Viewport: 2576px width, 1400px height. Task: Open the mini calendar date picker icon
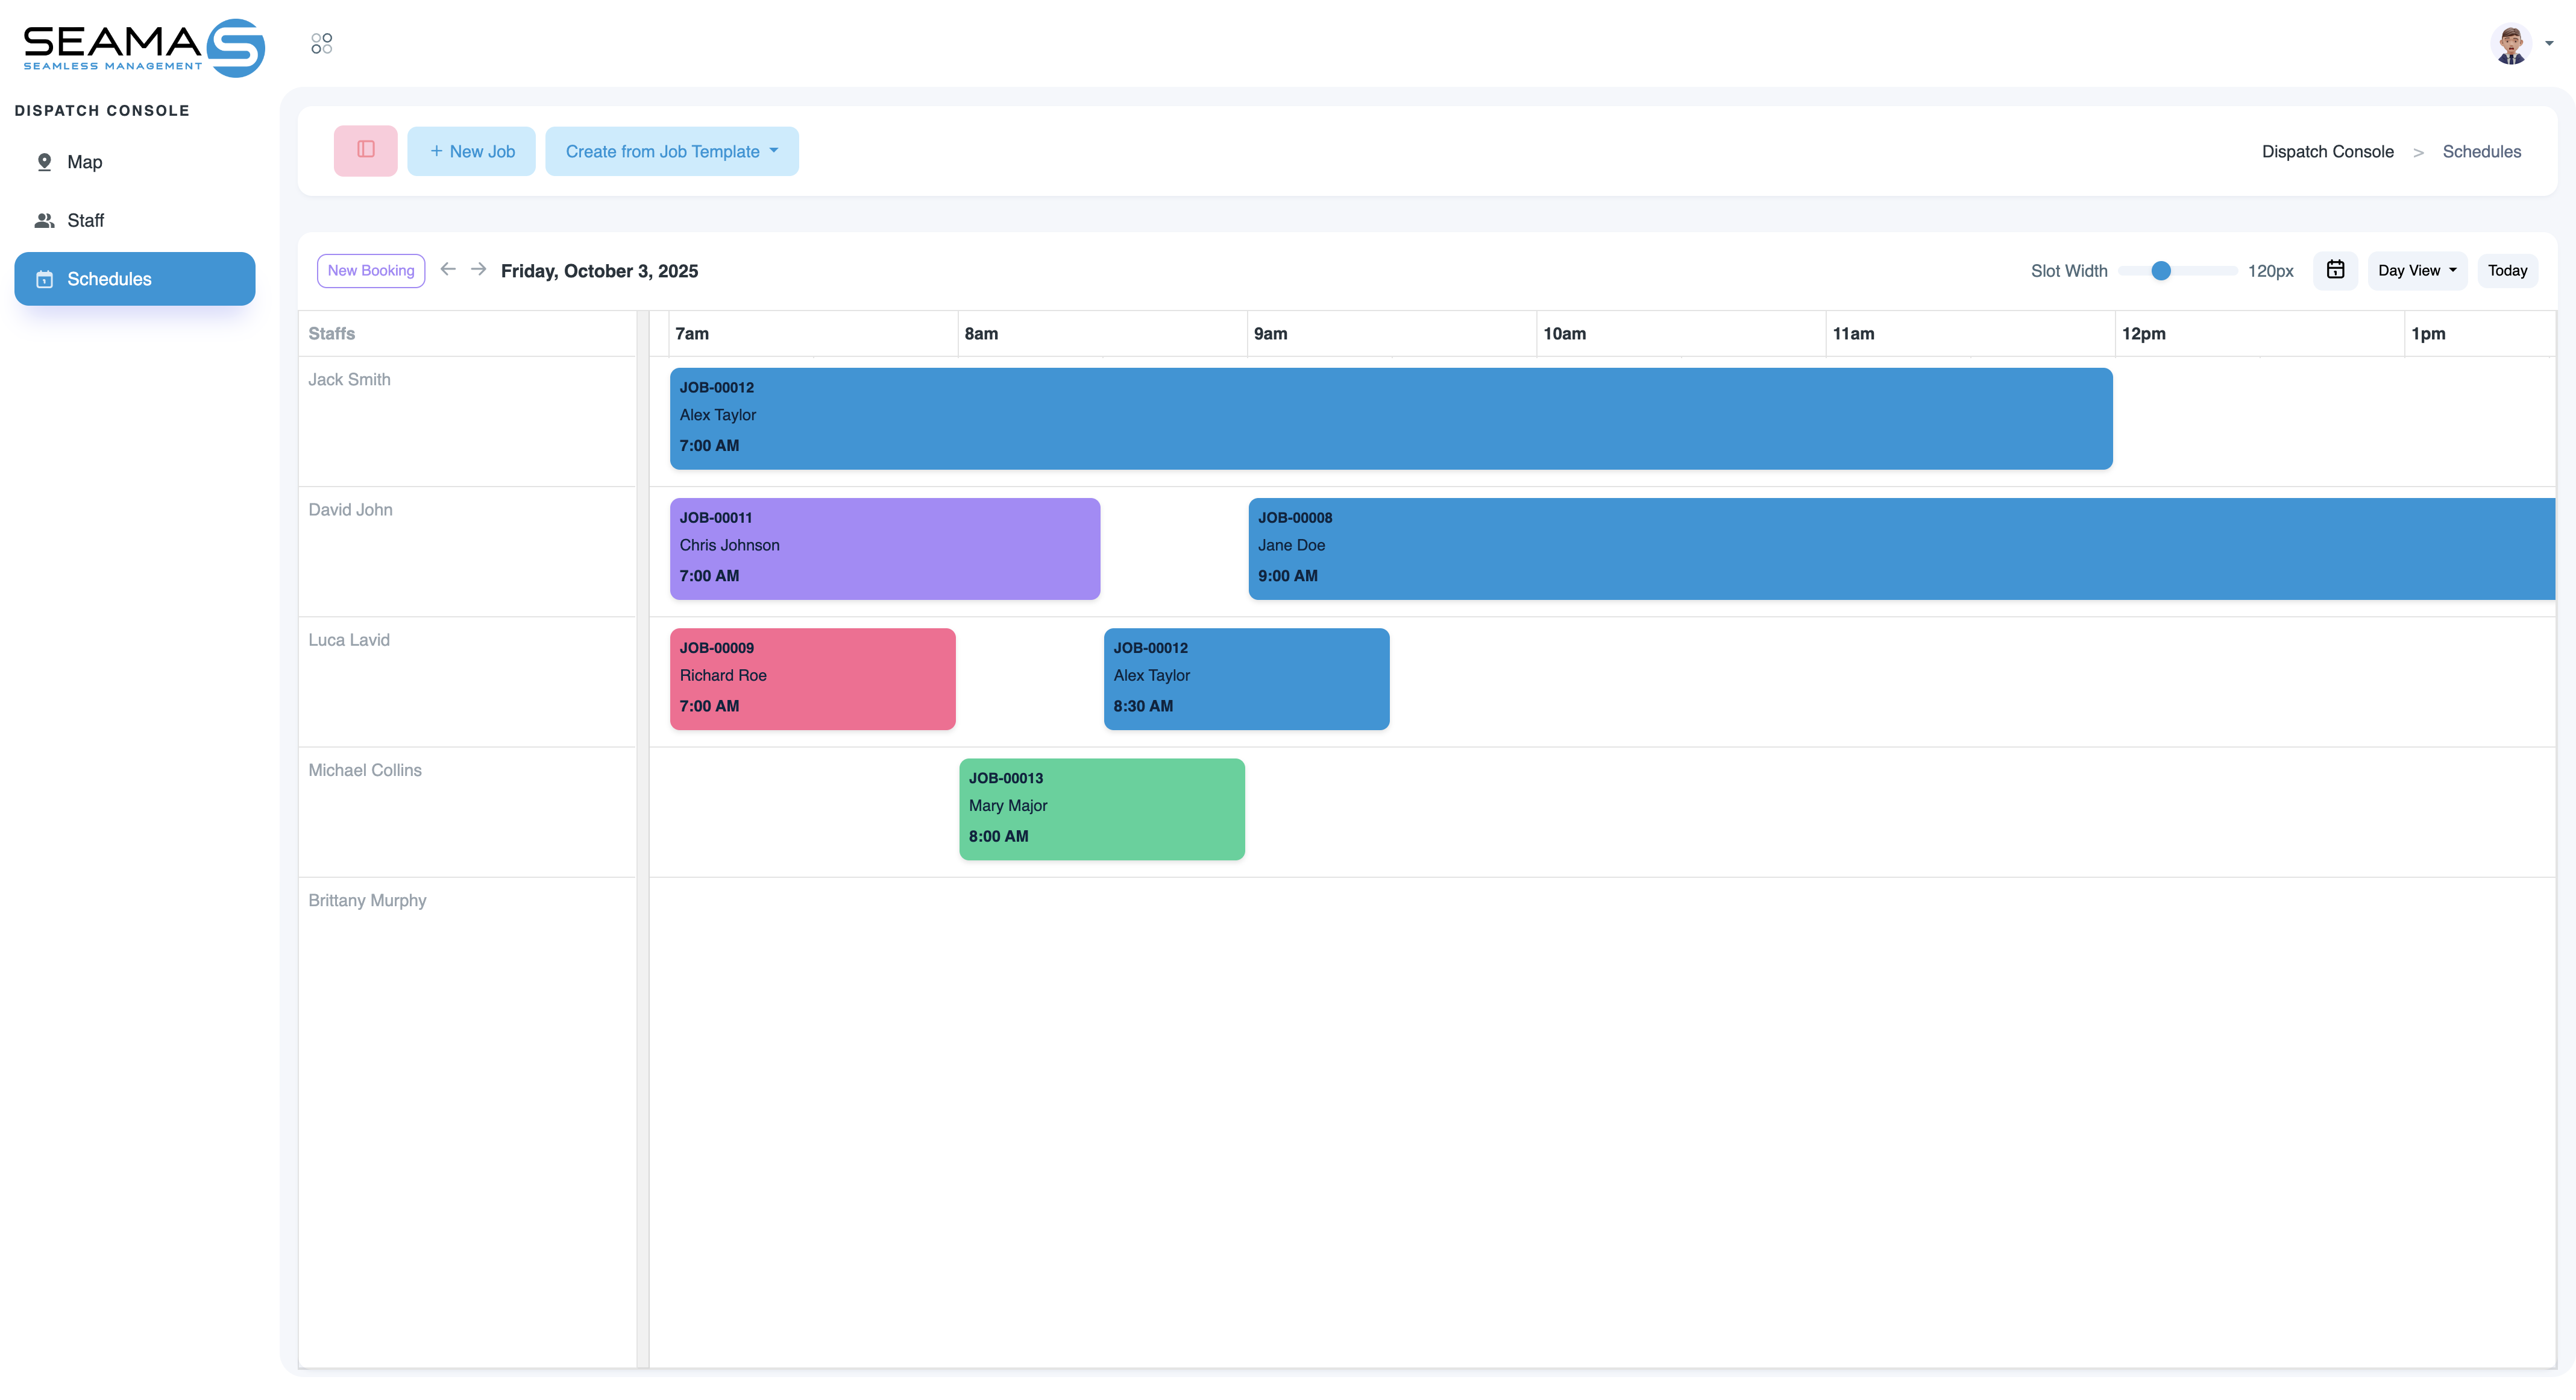[x=2336, y=270]
